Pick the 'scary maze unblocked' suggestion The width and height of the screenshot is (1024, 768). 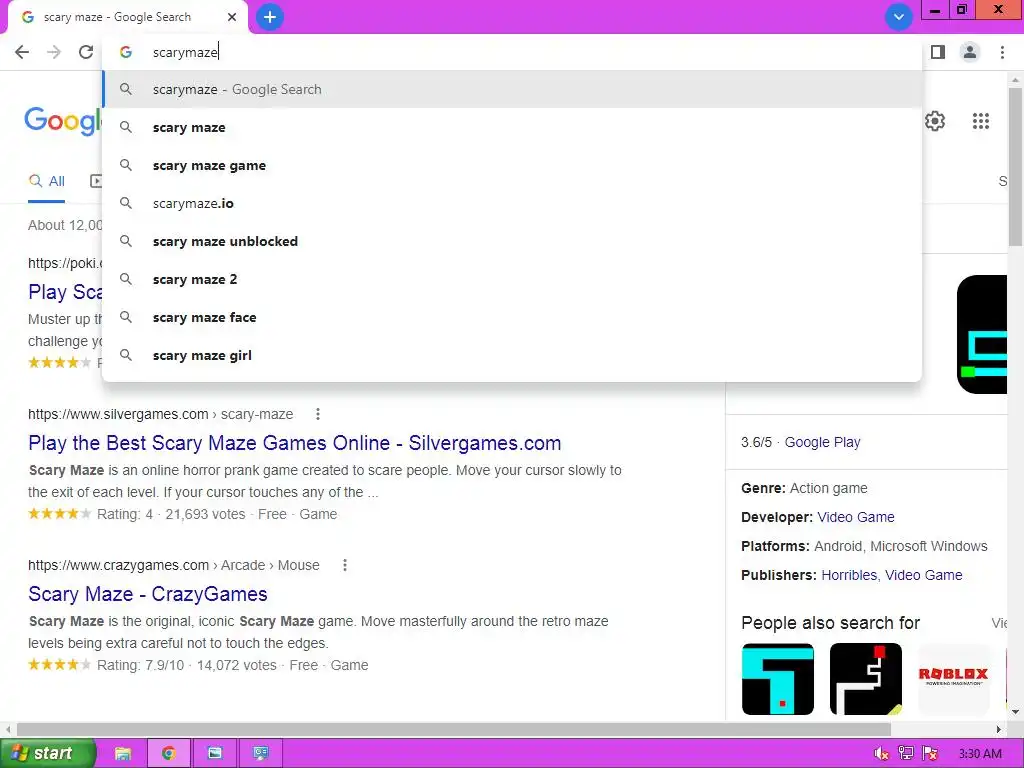[512, 241]
